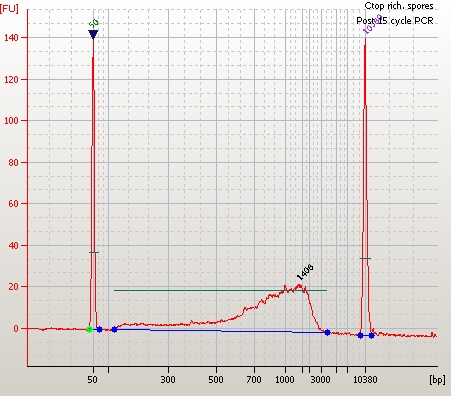
Task: Click the 300 tick label on the x-axis
Action: click(x=168, y=380)
